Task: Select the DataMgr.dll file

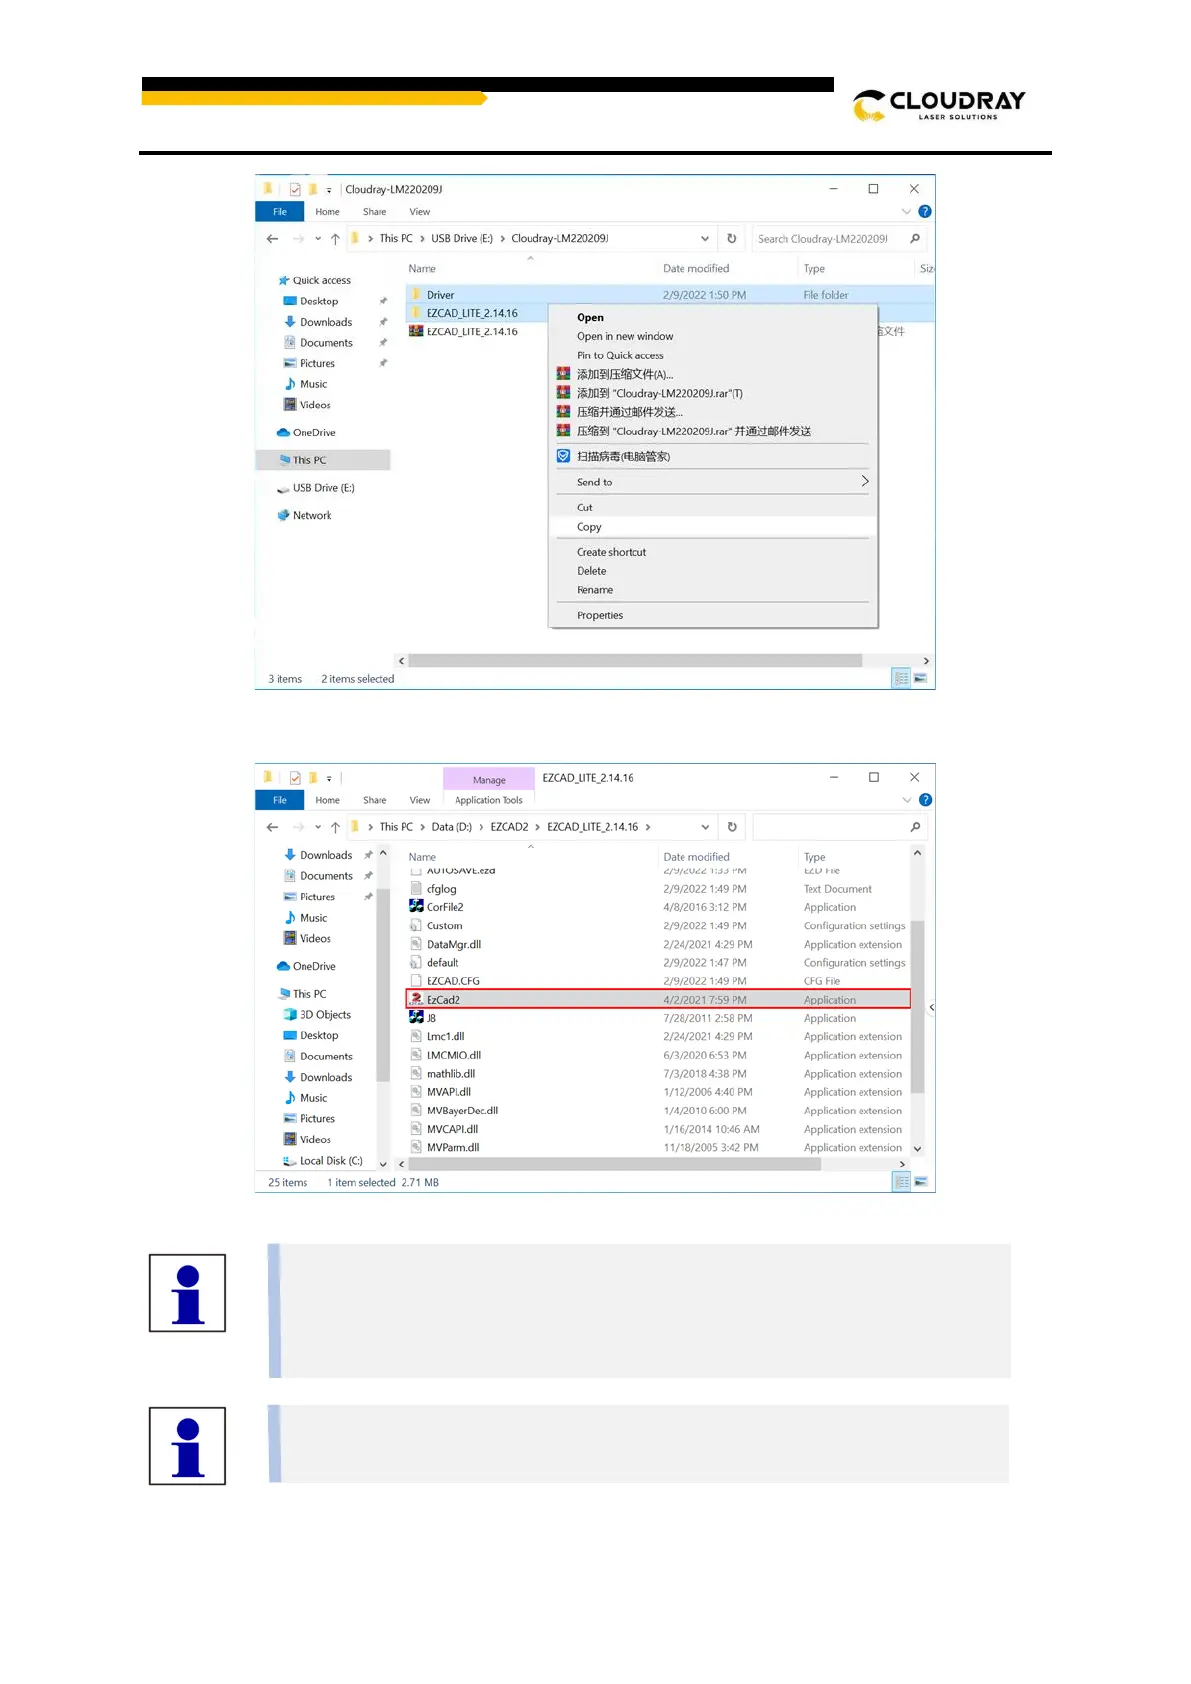Action: coord(453,945)
